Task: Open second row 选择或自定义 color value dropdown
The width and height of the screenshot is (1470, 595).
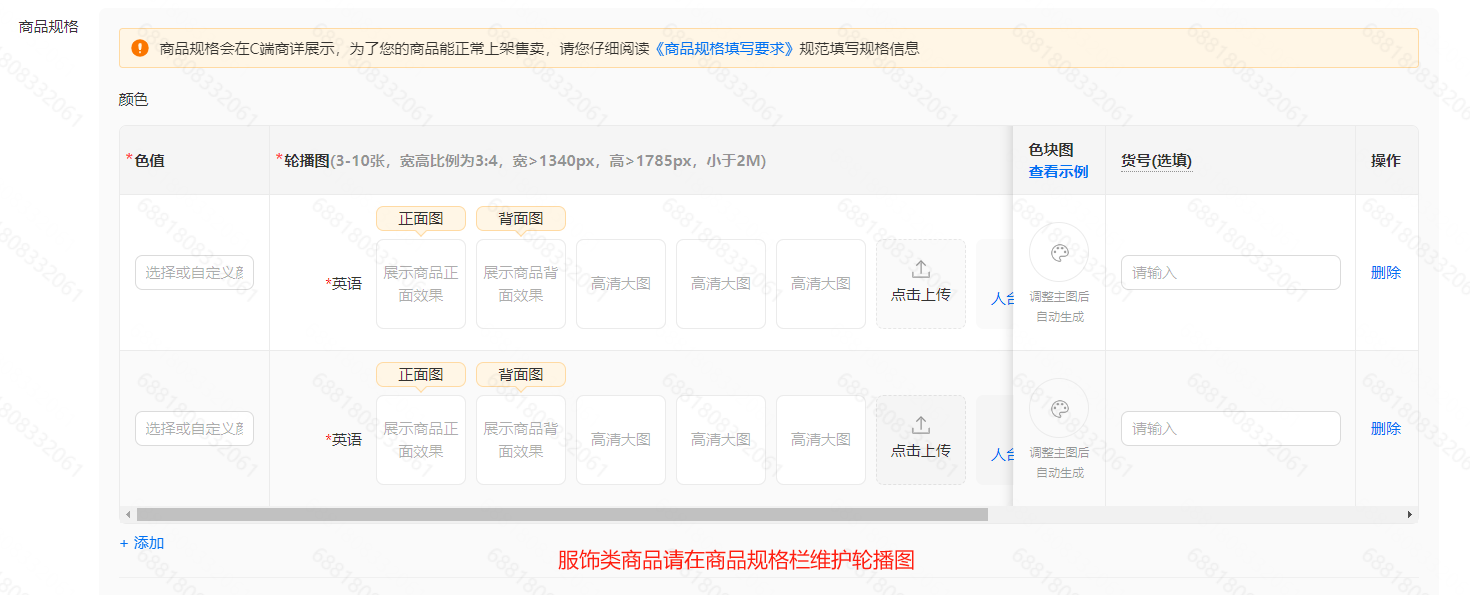Action: [x=194, y=428]
